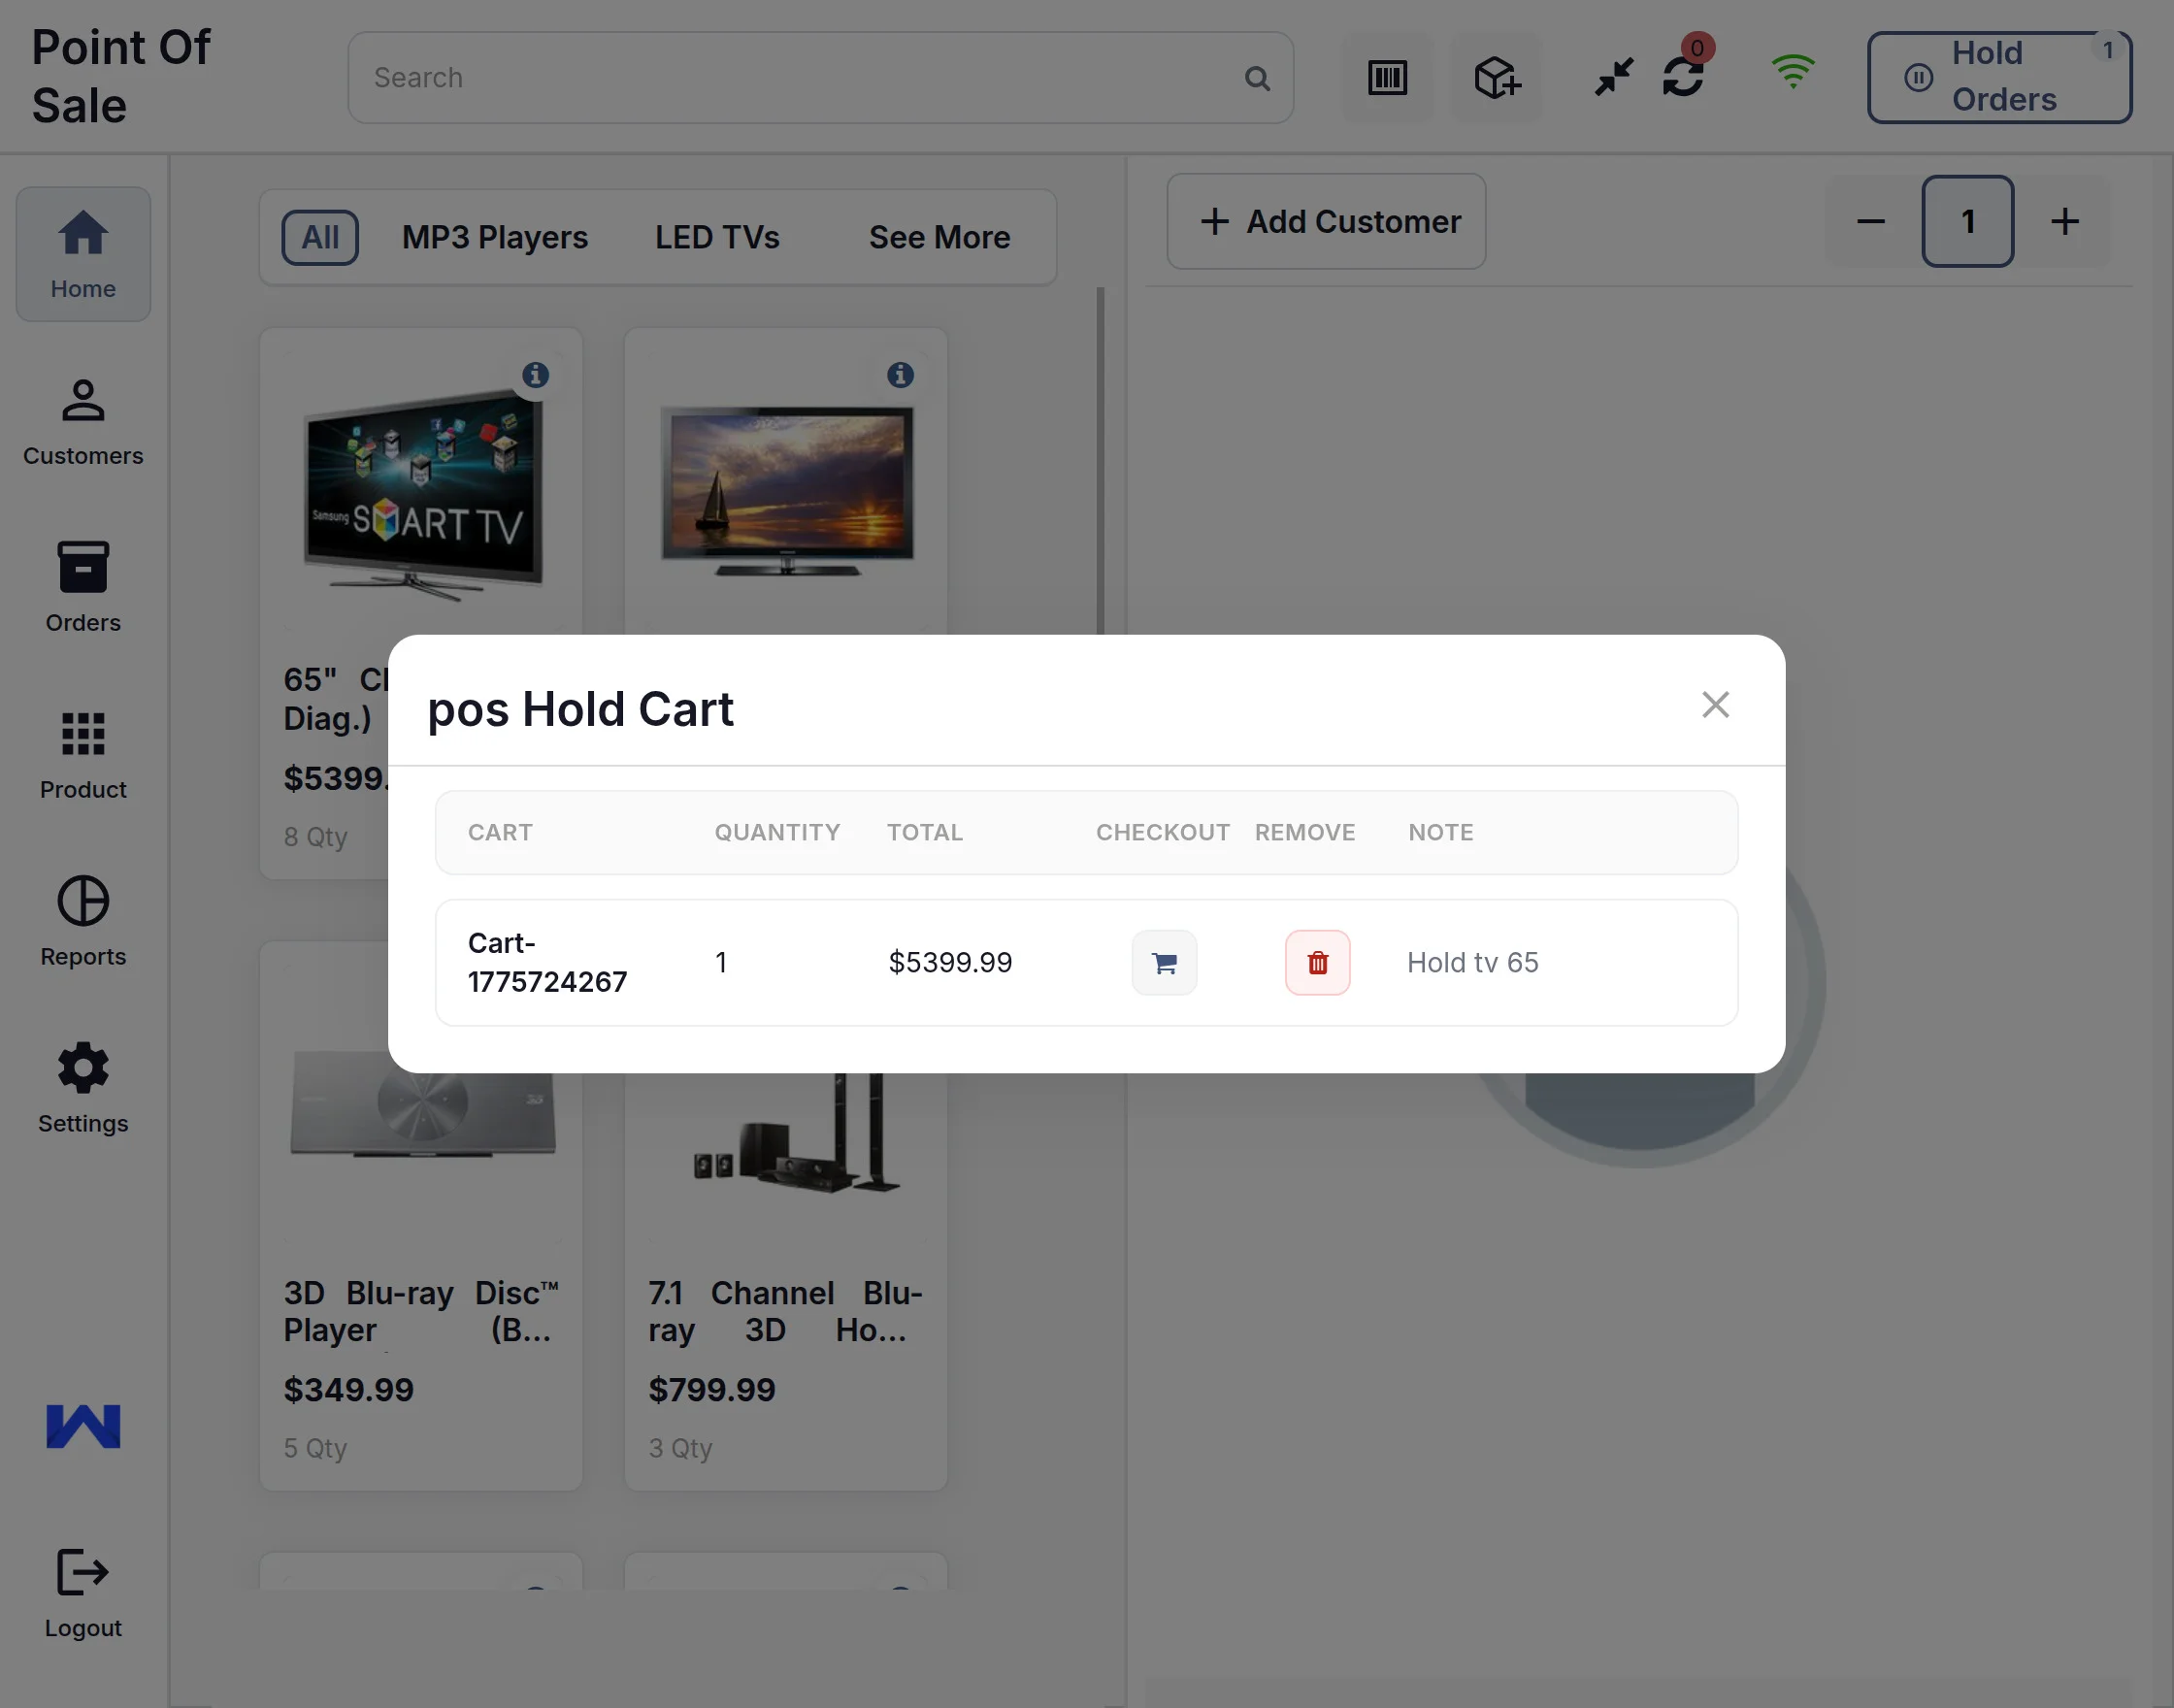
Task: Select the MP3 Players category tab
Action: (494, 238)
